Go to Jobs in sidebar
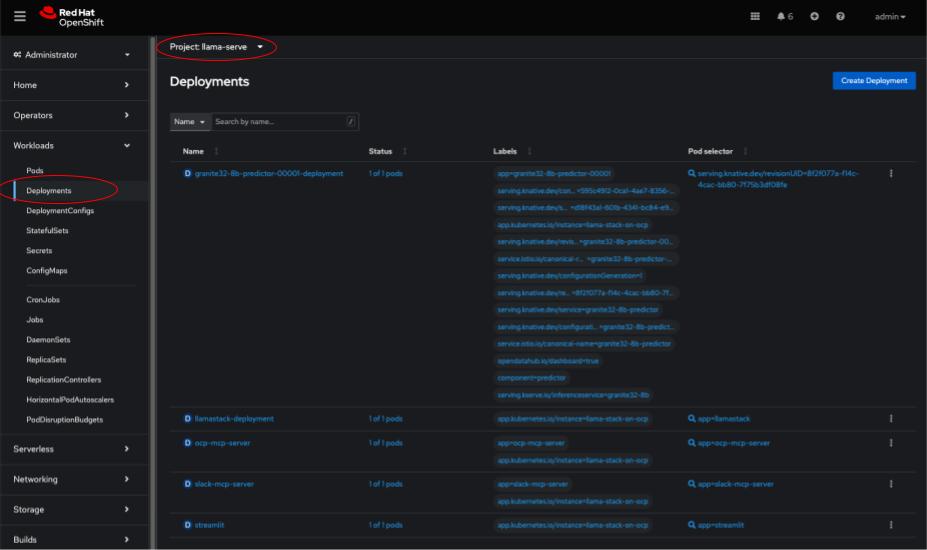This screenshot has width=927, height=550. (35, 319)
